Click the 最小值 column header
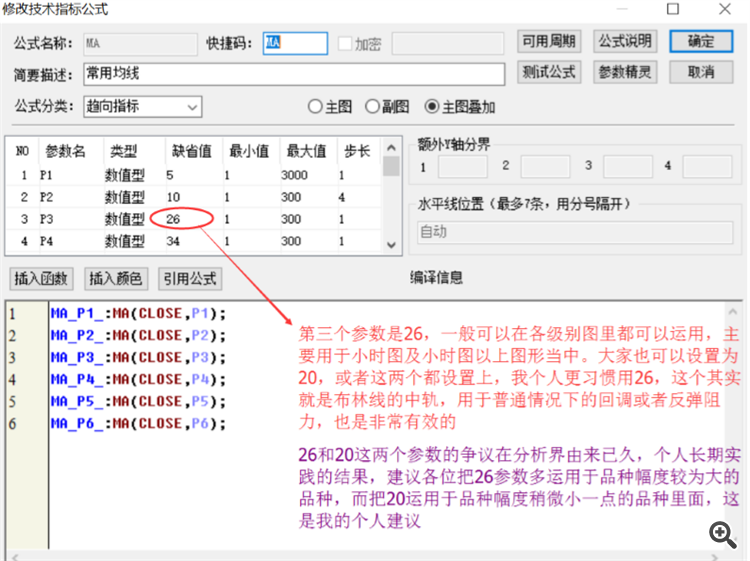This screenshot has height=561, width=750. pyautogui.click(x=249, y=152)
